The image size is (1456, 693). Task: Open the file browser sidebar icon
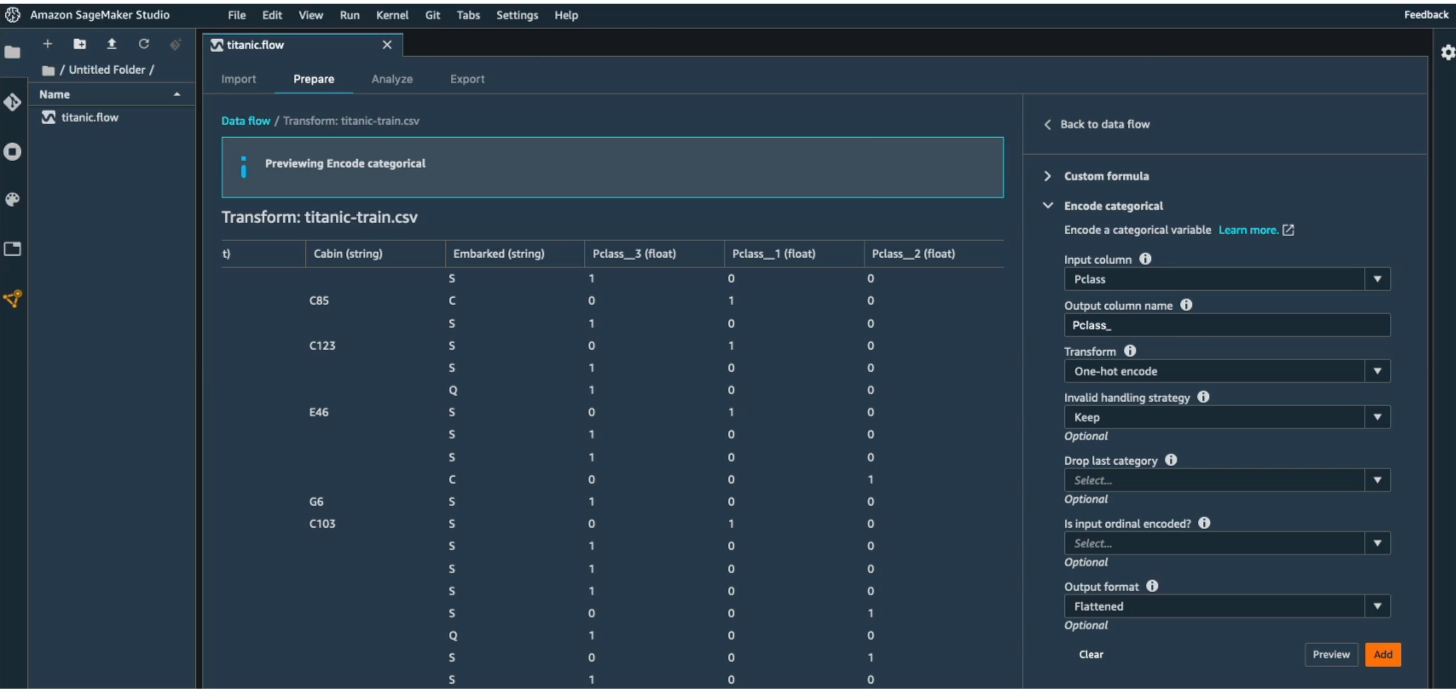(12, 52)
